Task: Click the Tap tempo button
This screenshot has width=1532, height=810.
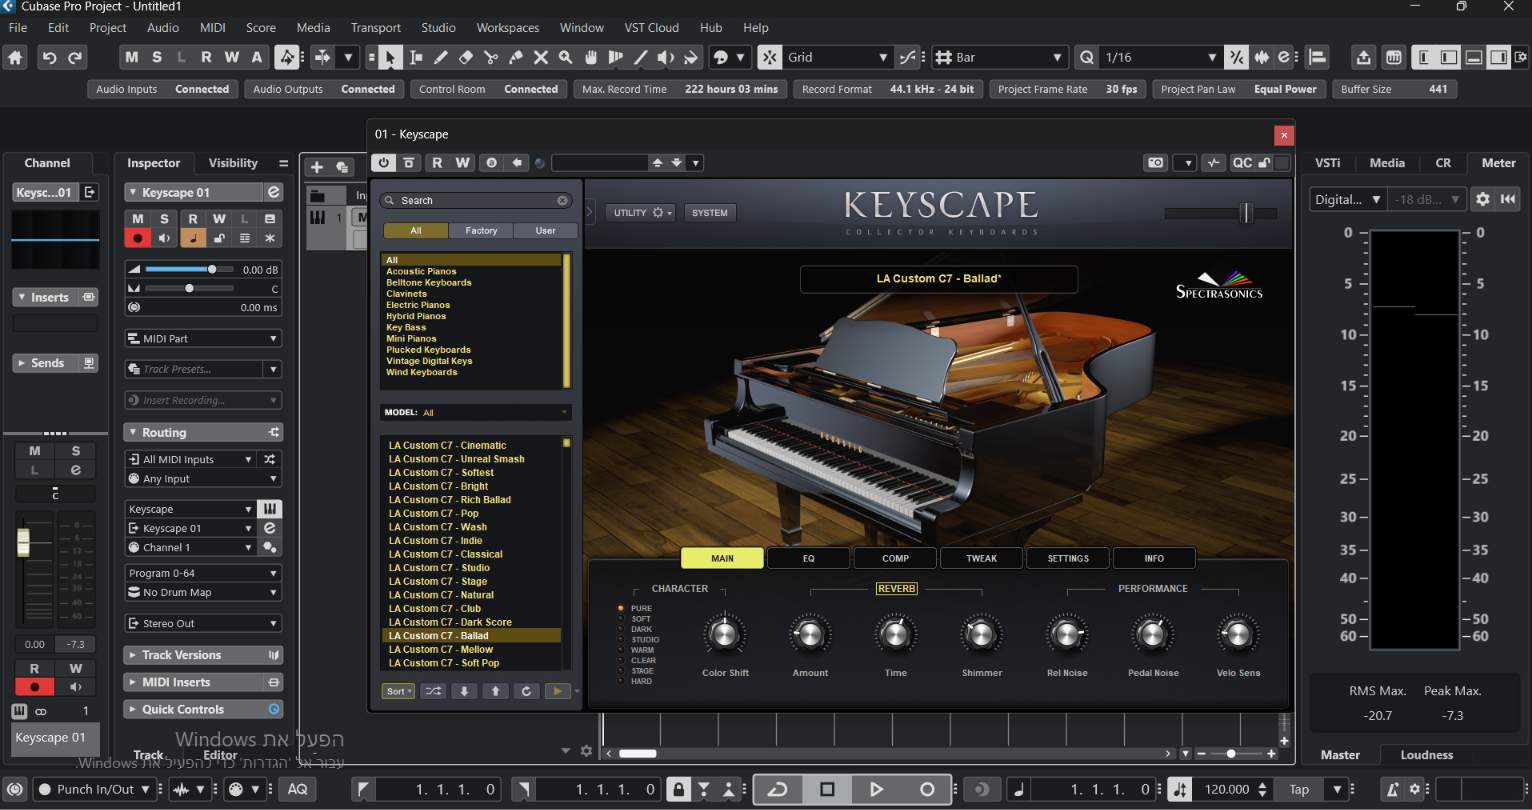Action: tap(1299, 789)
